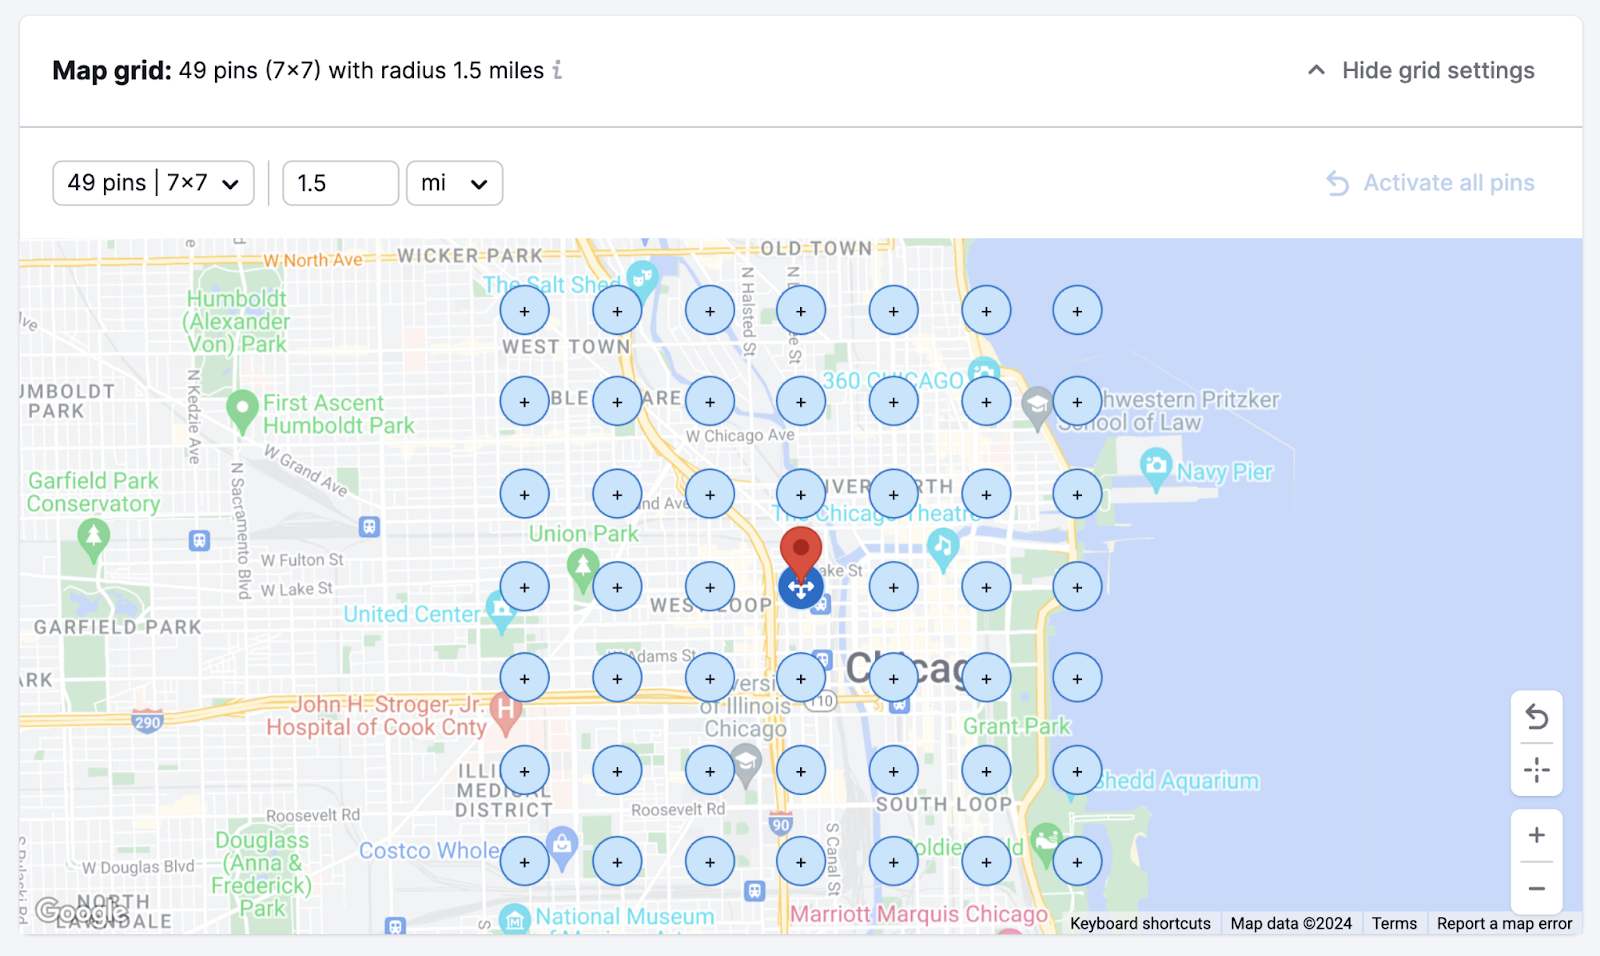1600x956 pixels.
Task: Zoom out using the minus icon
Action: 1536,887
